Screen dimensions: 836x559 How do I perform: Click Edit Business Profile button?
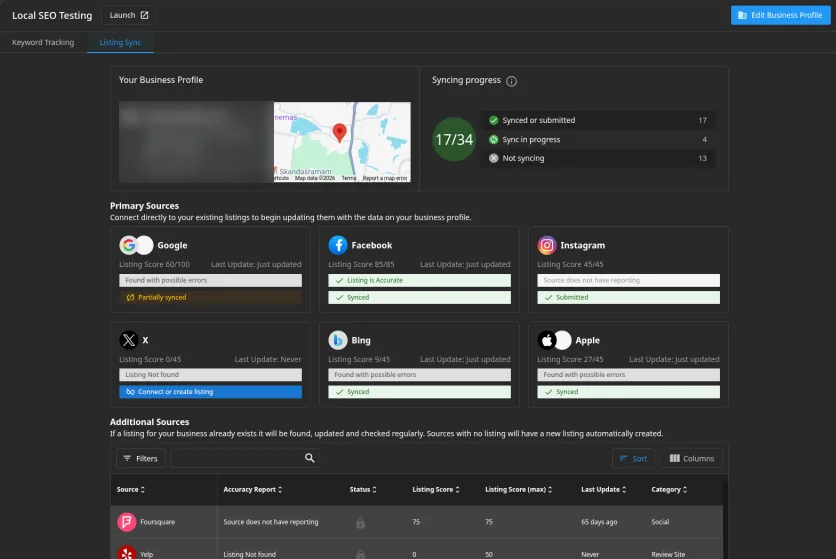(x=780, y=15)
